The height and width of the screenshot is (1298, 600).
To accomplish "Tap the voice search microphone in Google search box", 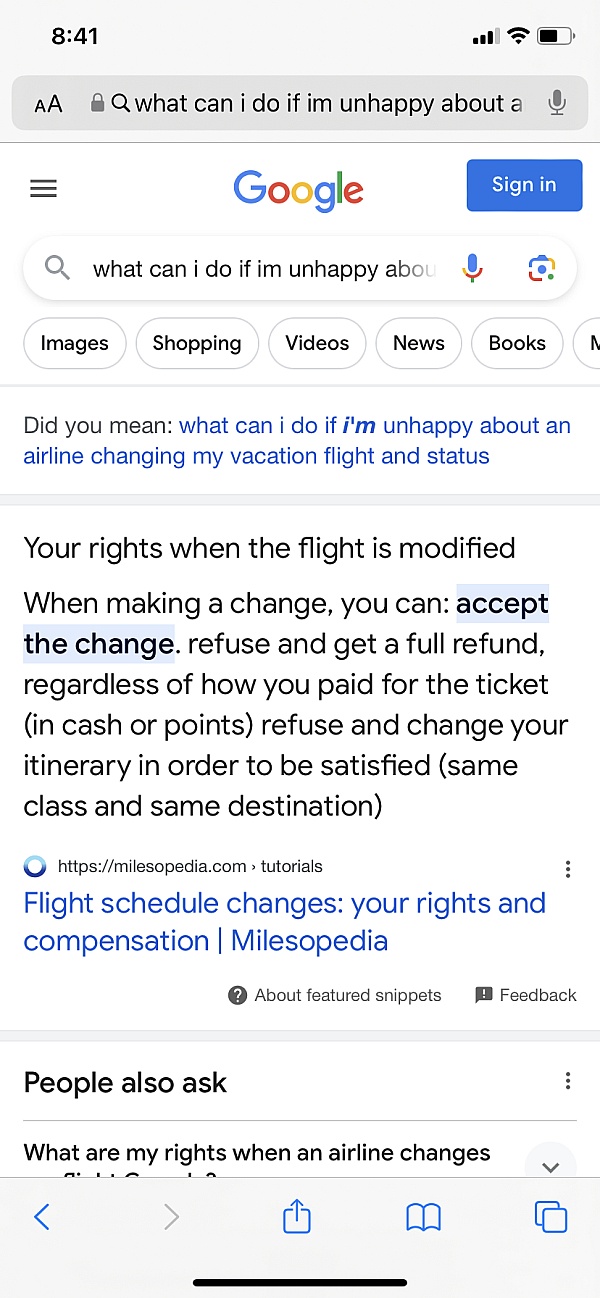I will (x=473, y=268).
